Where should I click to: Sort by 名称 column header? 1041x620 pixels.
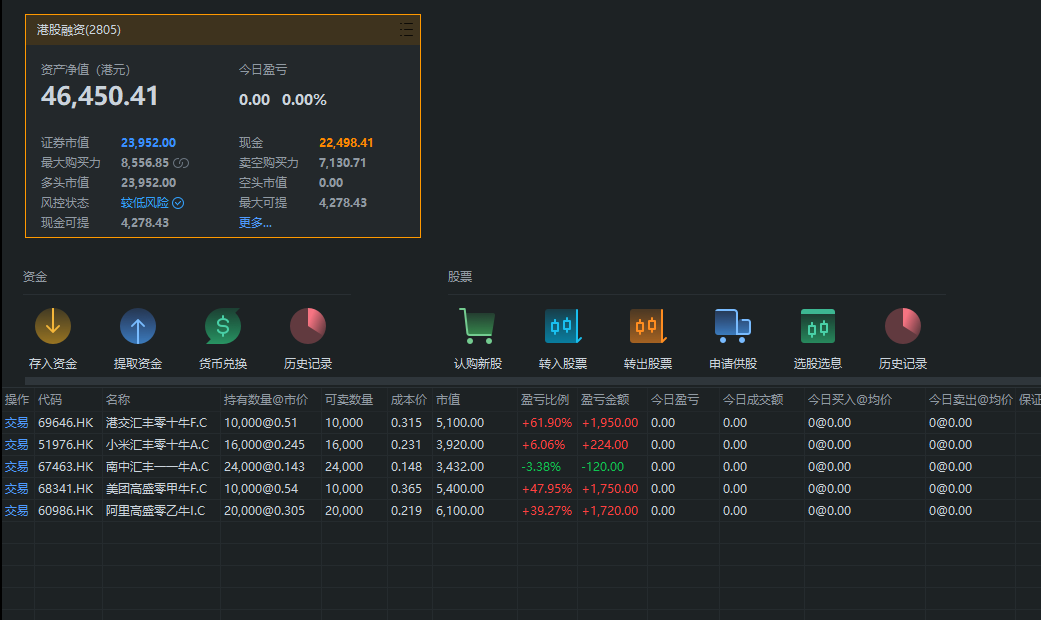[118, 400]
